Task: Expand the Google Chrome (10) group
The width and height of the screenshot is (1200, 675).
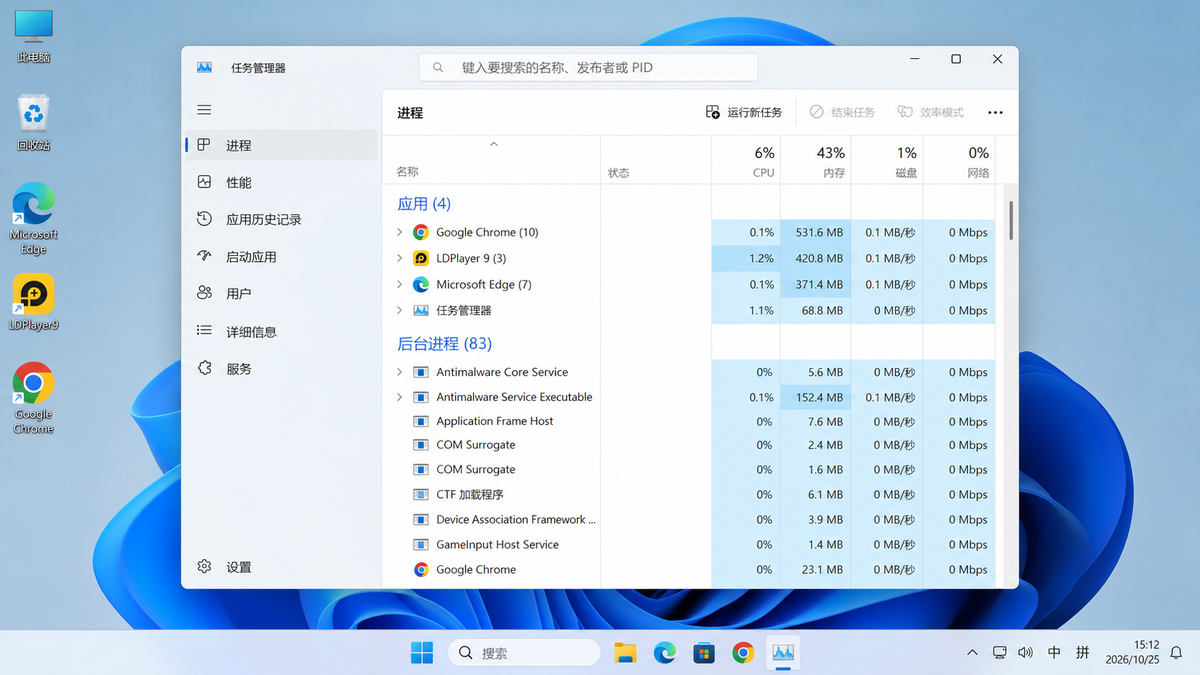Action: coord(399,232)
